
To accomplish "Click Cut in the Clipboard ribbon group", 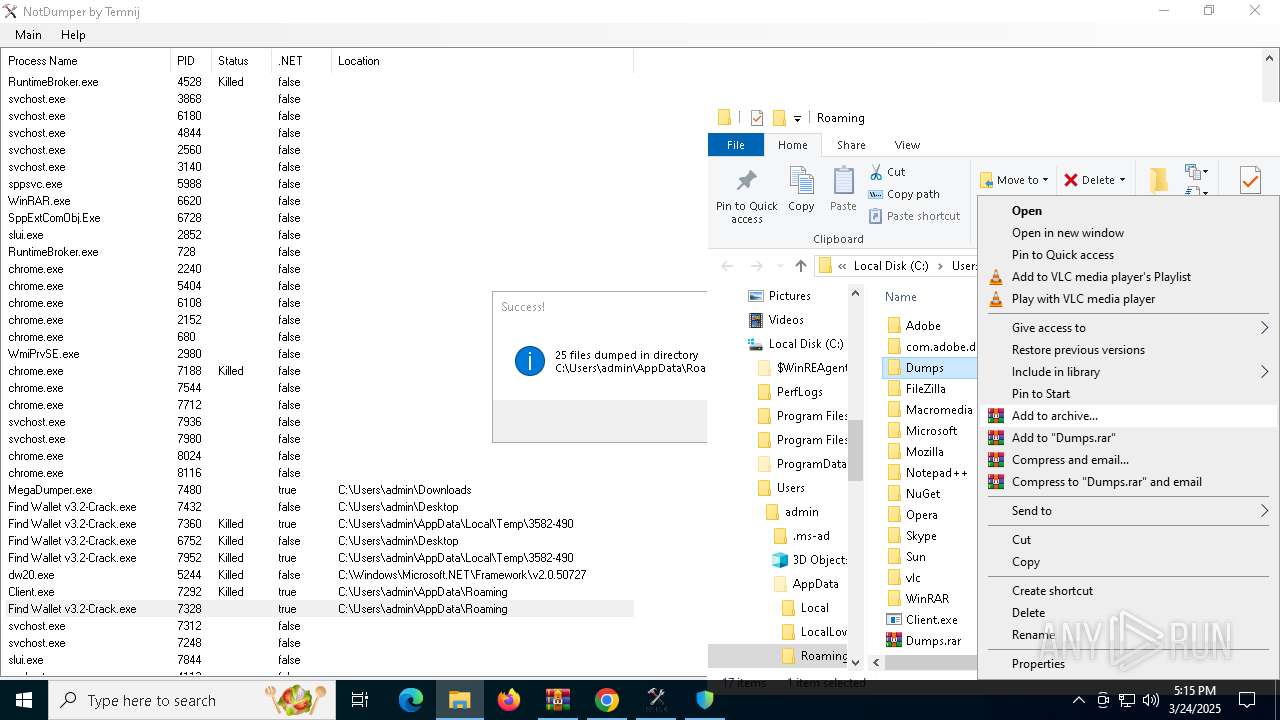I will [887, 172].
